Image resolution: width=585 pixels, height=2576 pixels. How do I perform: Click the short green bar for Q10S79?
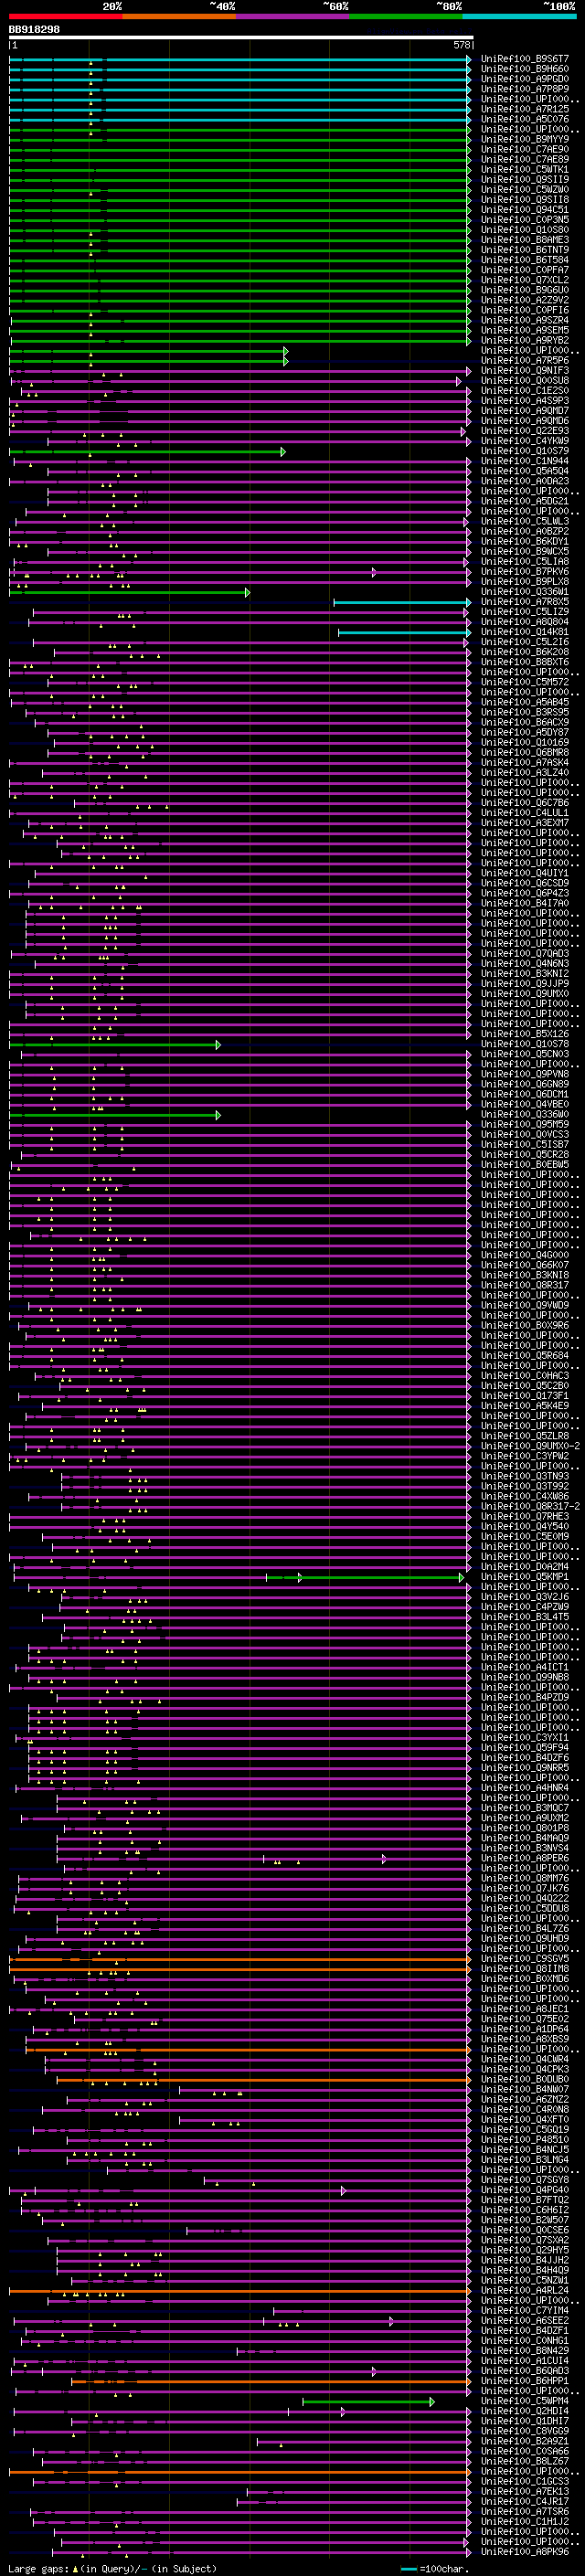click(x=147, y=451)
